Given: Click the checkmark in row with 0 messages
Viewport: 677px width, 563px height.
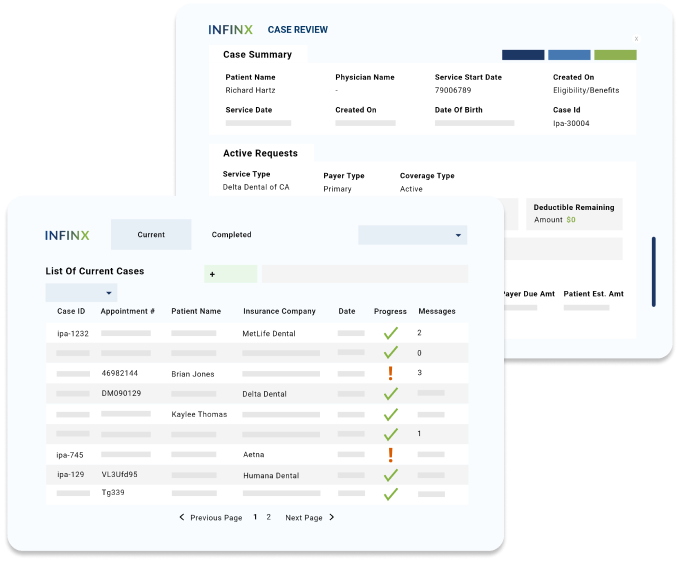Looking at the screenshot, I should coord(391,353).
